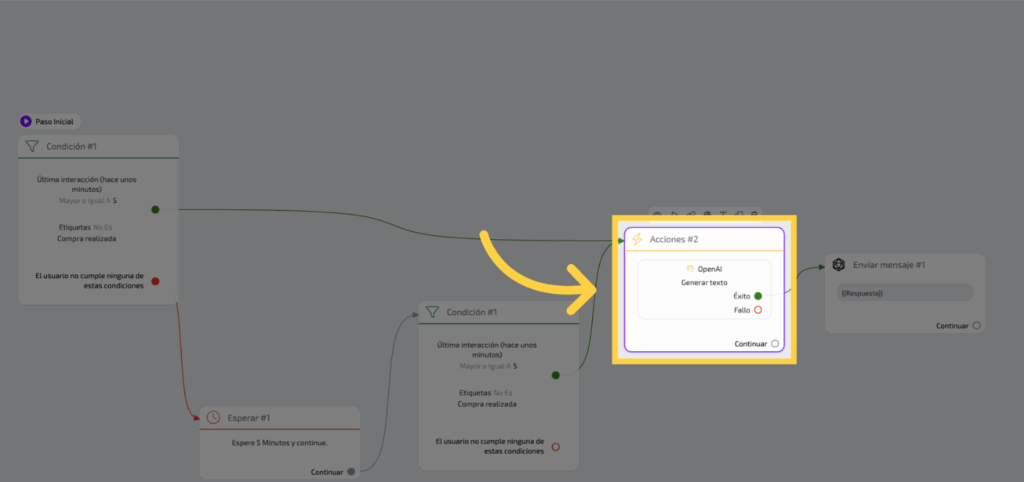Screen dimensions: 1024x482
Task: Click the green Éxito output dot
Action: 758,296
